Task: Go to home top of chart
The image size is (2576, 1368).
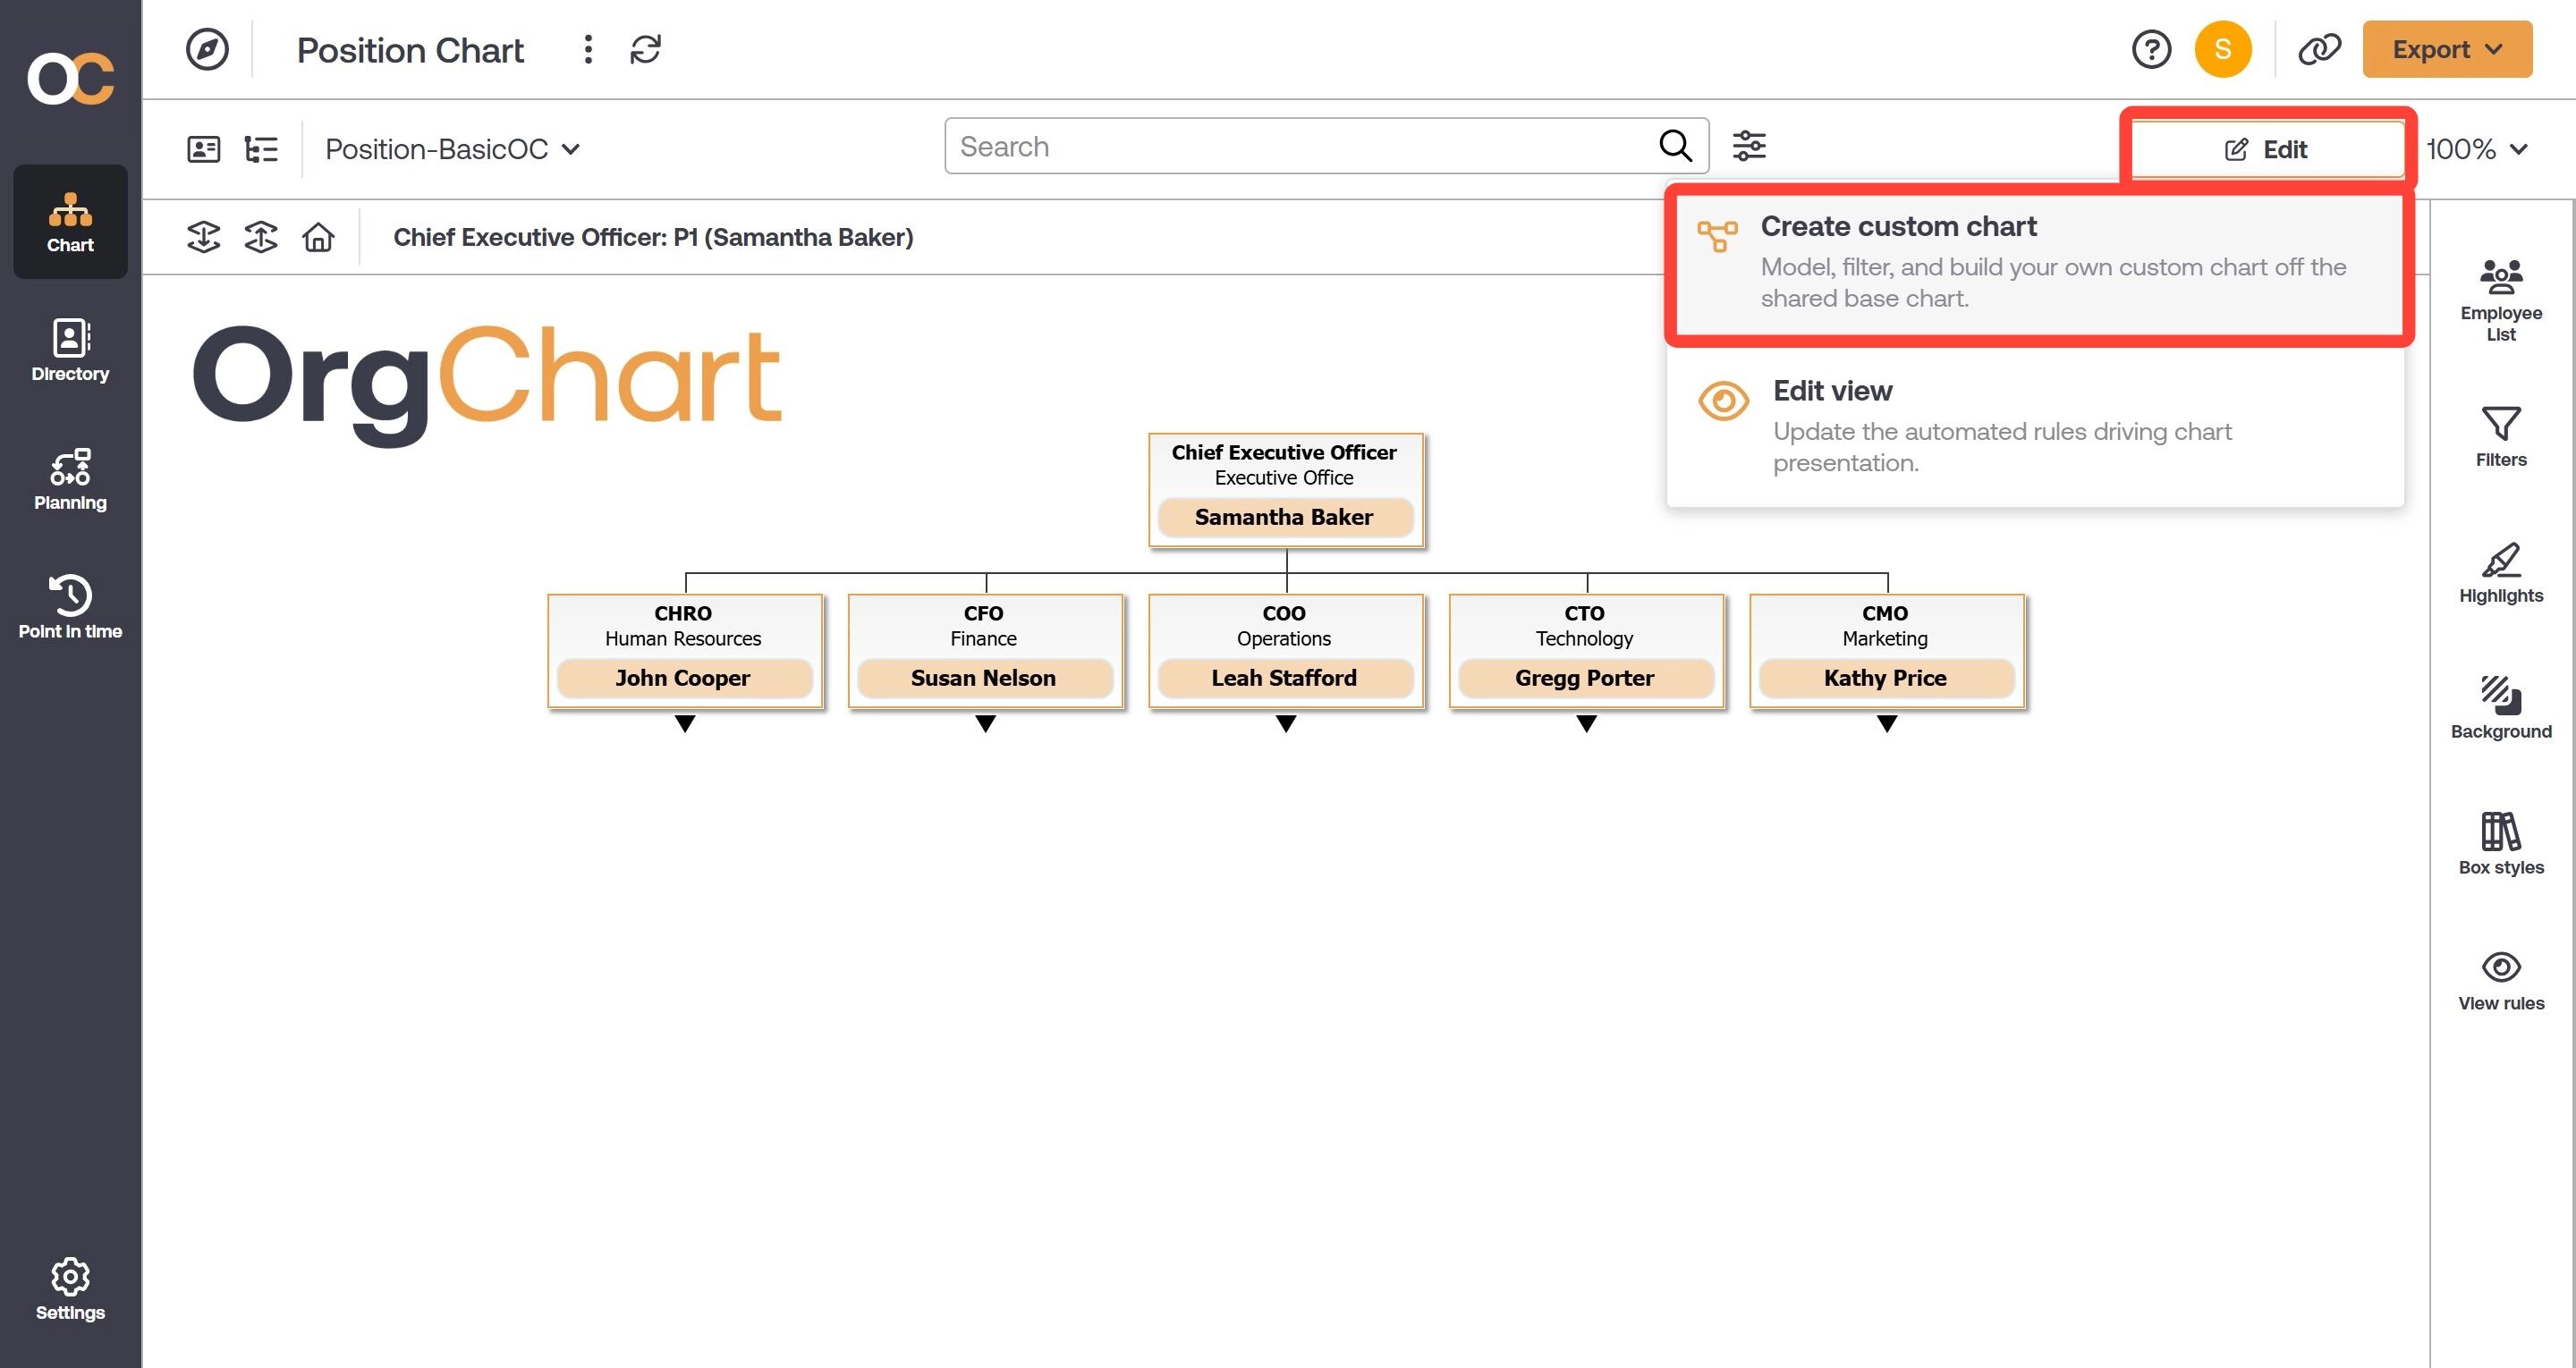Action: [x=318, y=237]
